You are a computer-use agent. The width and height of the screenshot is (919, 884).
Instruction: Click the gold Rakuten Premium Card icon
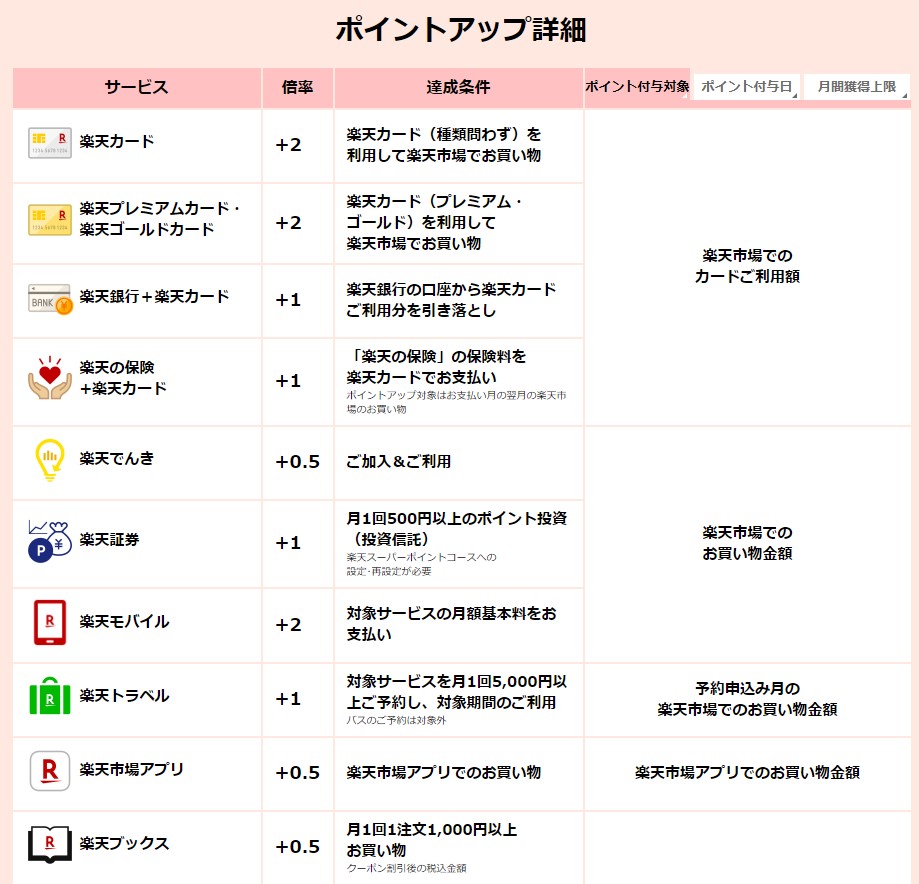pyautogui.click(x=49, y=220)
